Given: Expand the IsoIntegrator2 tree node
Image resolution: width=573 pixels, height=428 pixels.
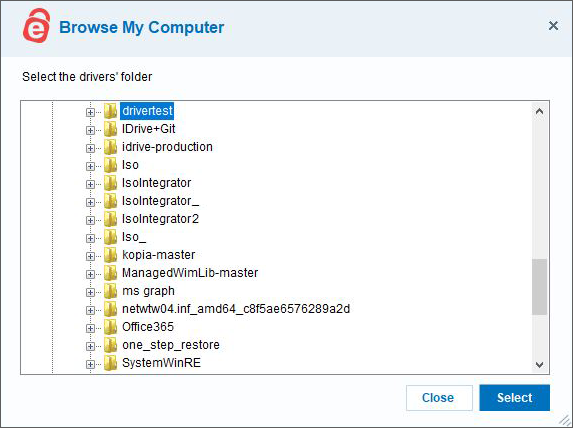Looking at the screenshot, I should [x=90, y=220].
